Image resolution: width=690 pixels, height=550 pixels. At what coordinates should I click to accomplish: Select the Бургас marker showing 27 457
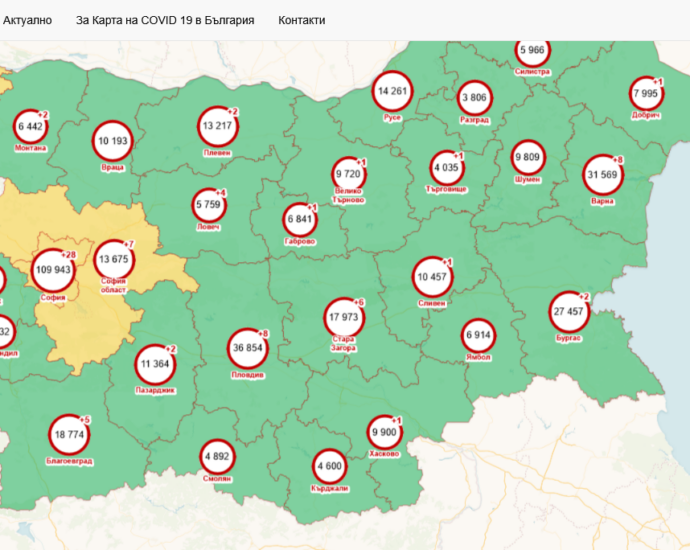(x=569, y=312)
